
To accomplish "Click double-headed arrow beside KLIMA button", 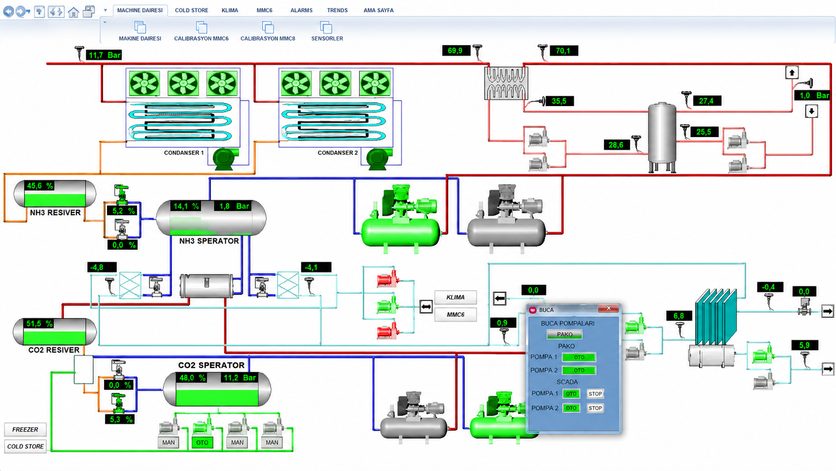I will [x=425, y=307].
